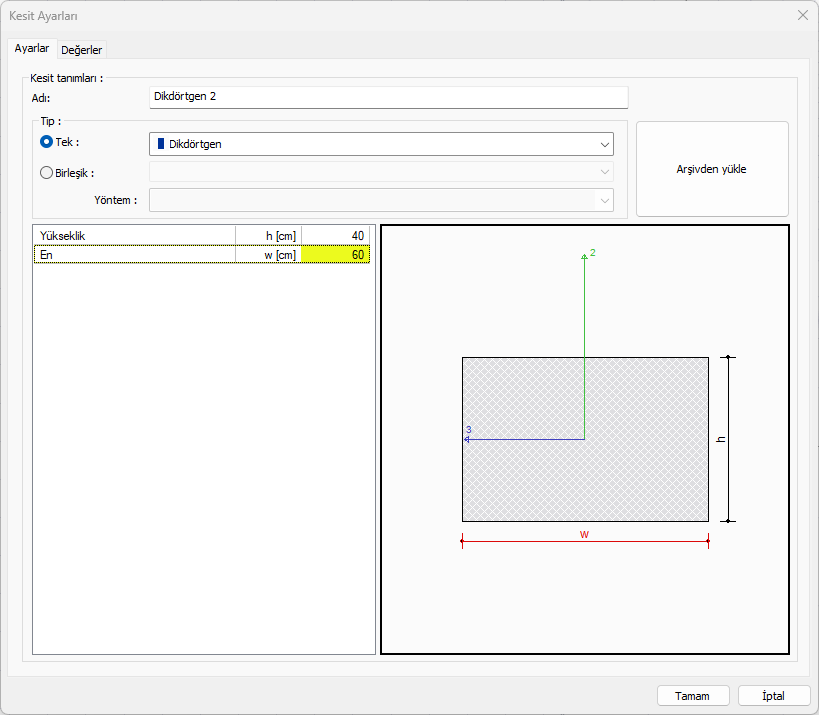Switch to the Değerler tab
819x715 pixels.
[82, 50]
